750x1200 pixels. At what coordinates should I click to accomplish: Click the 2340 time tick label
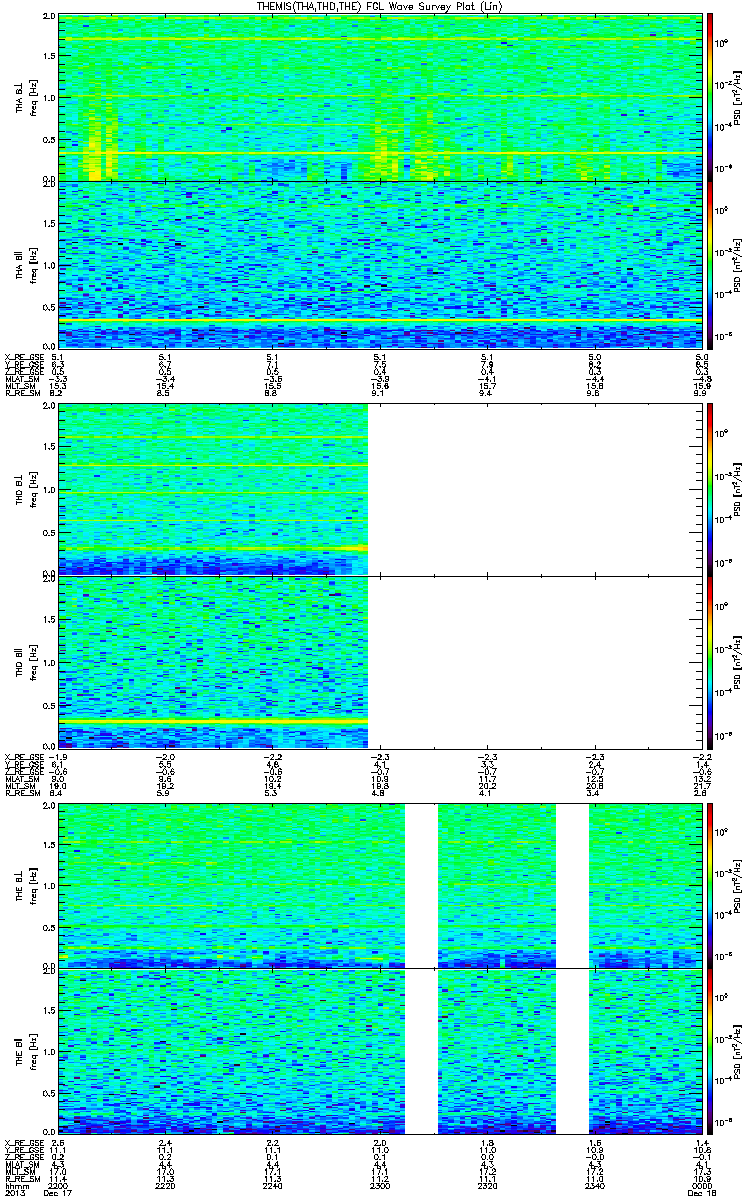pyautogui.click(x=595, y=1185)
